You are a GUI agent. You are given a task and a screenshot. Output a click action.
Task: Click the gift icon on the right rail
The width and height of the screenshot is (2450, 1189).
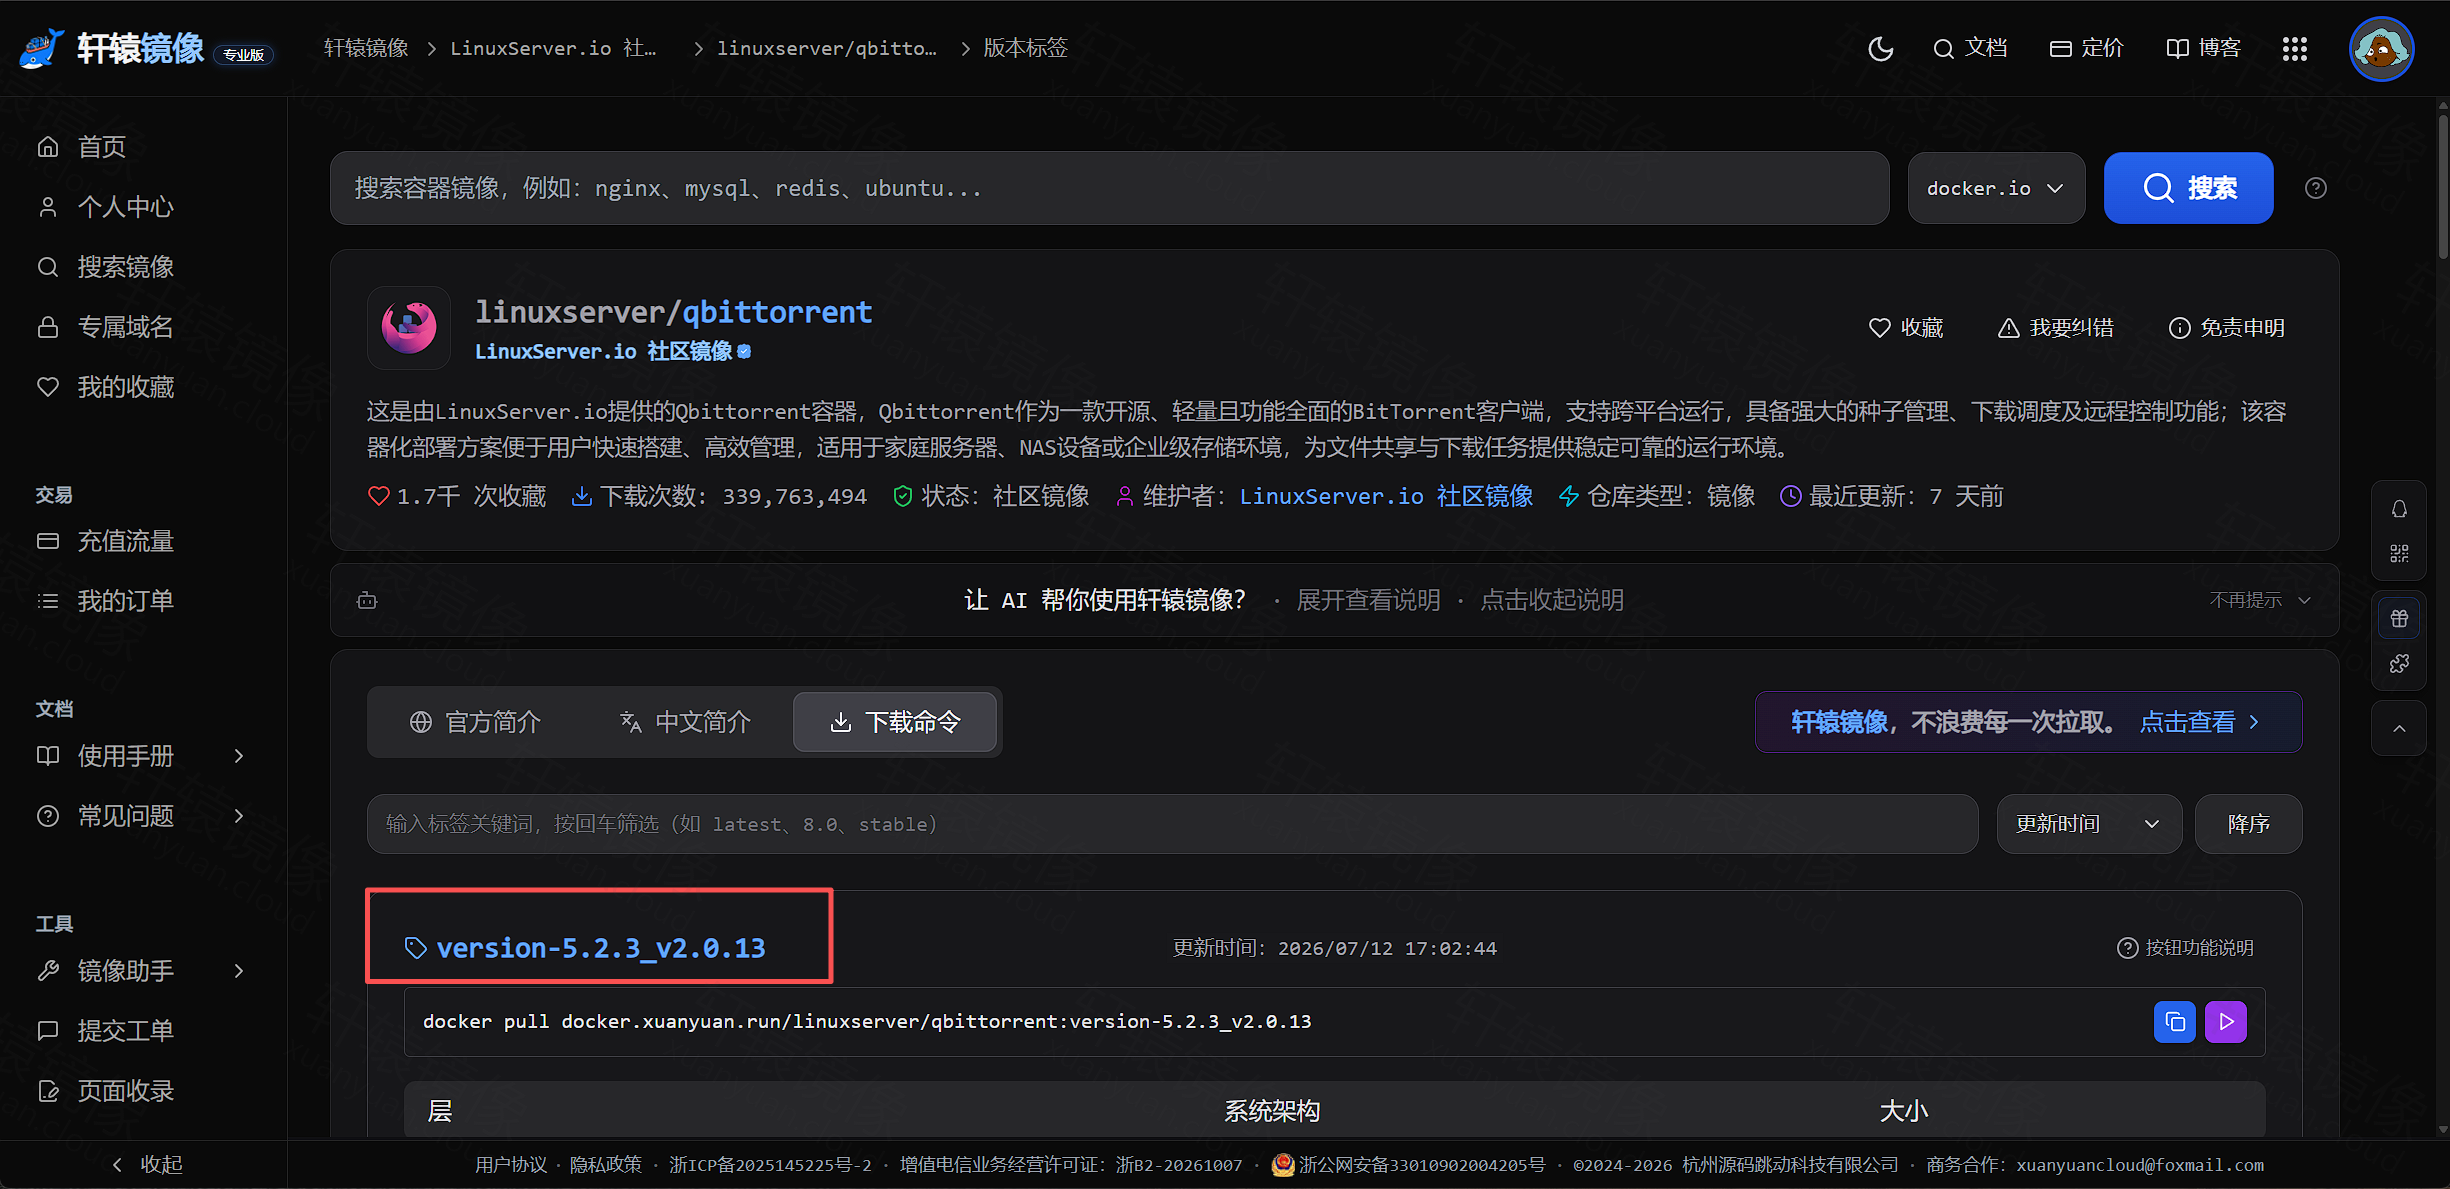coord(2399,618)
